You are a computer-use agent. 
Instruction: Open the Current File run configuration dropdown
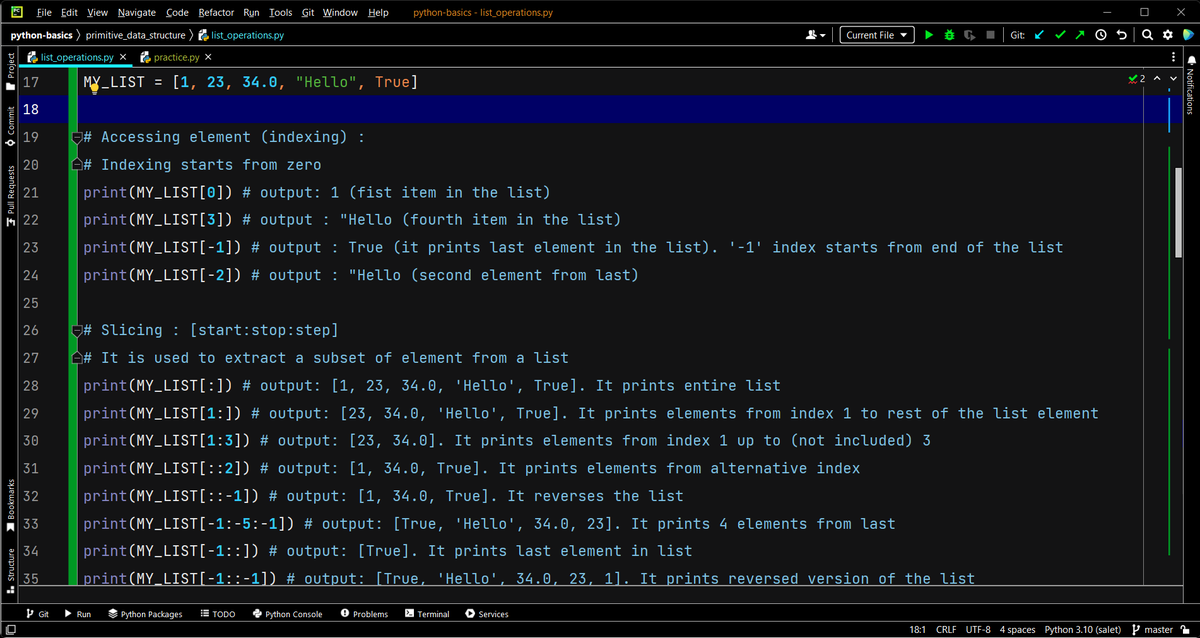pyautogui.click(x=877, y=35)
